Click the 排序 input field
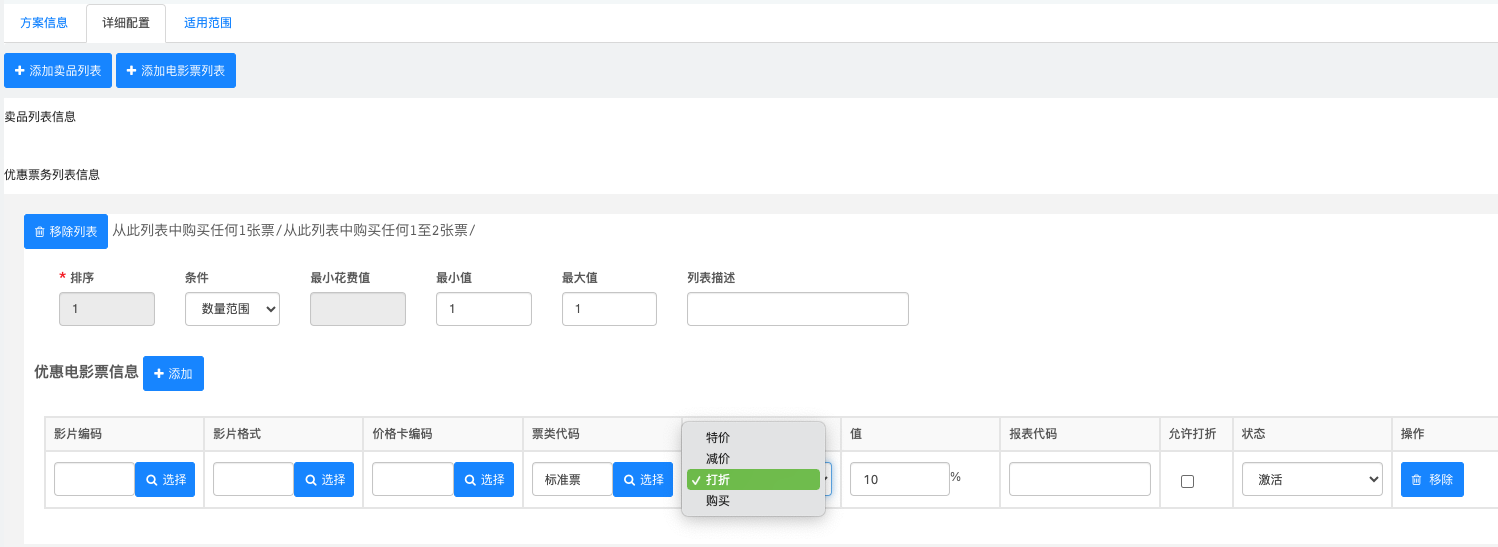The height and width of the screenshot is (547, 1498). 107,309
